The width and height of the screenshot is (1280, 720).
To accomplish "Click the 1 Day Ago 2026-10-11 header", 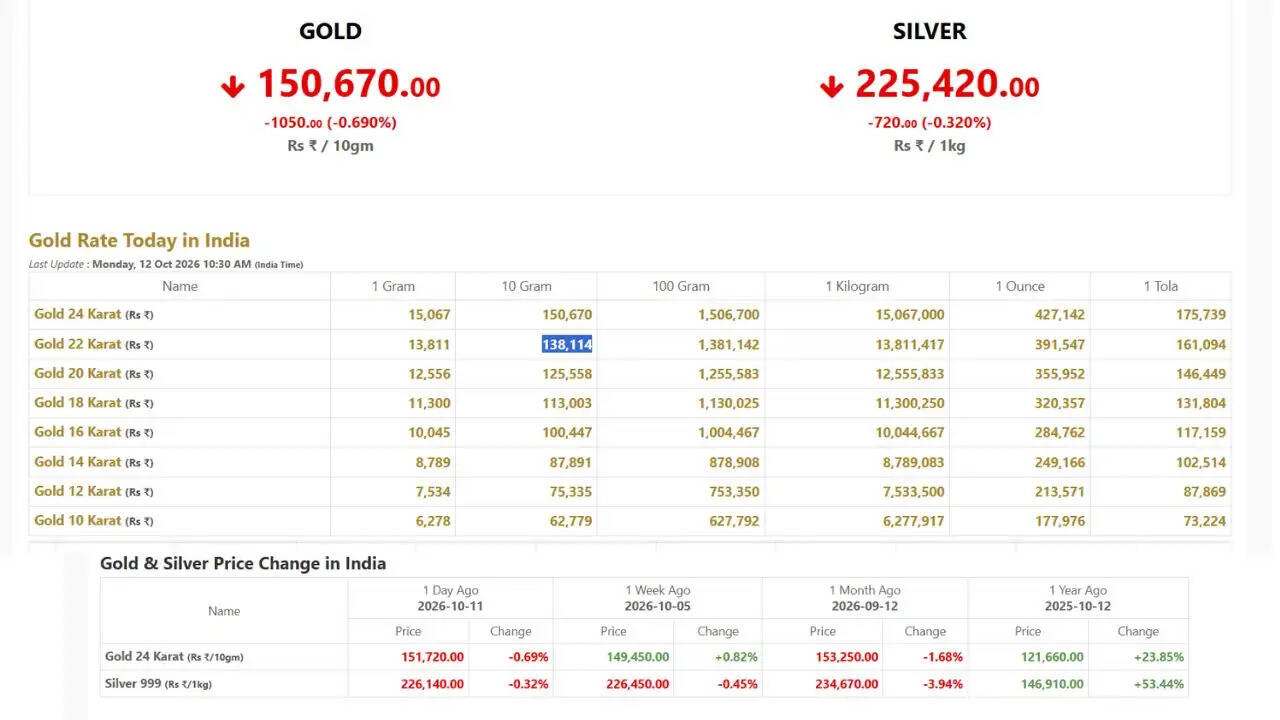I will pos(450,598).
